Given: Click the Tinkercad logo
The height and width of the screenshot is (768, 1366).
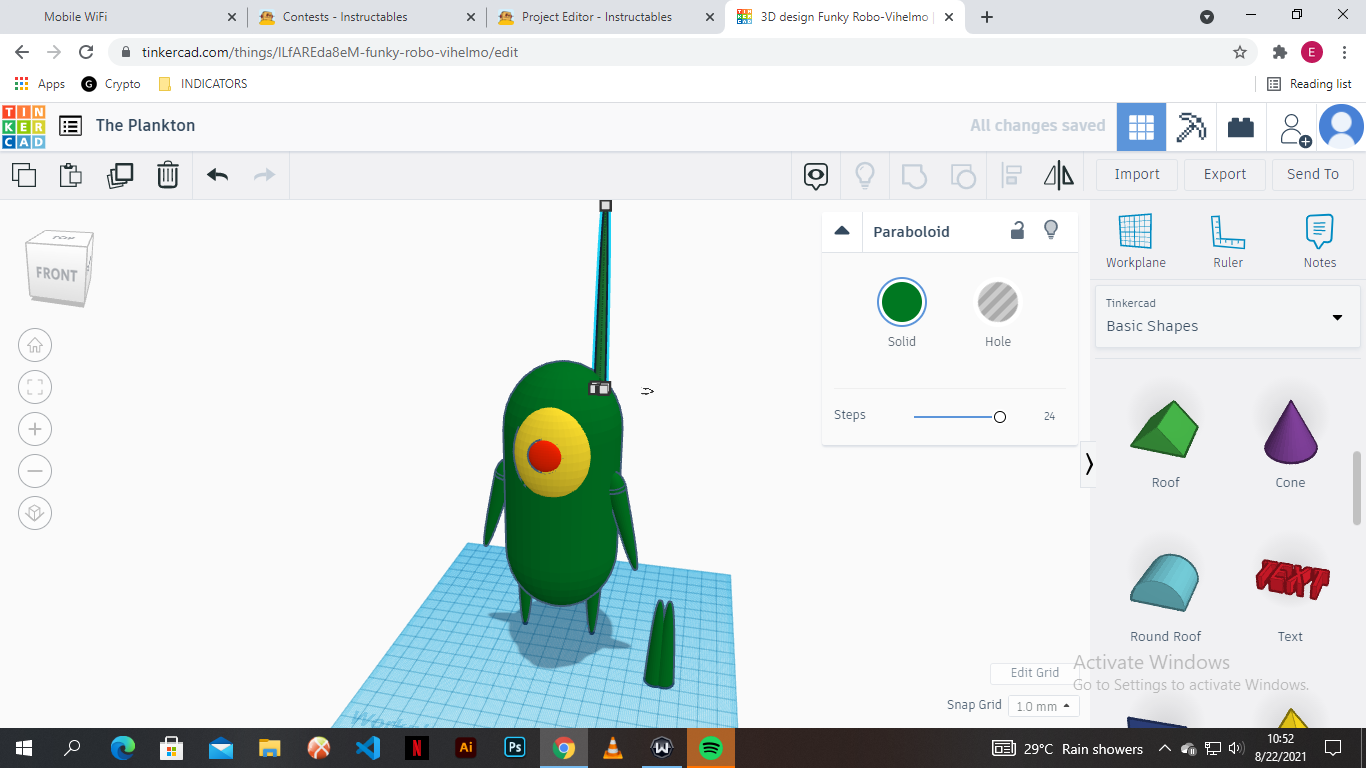Looking at the screenshot, I should click(x=24, y=127).
